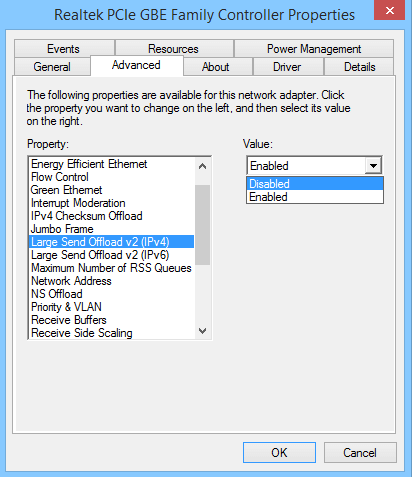The width and height of the screenshot is (412, 477).
Task: Open the Details tab
Action: tap(359, 67)
